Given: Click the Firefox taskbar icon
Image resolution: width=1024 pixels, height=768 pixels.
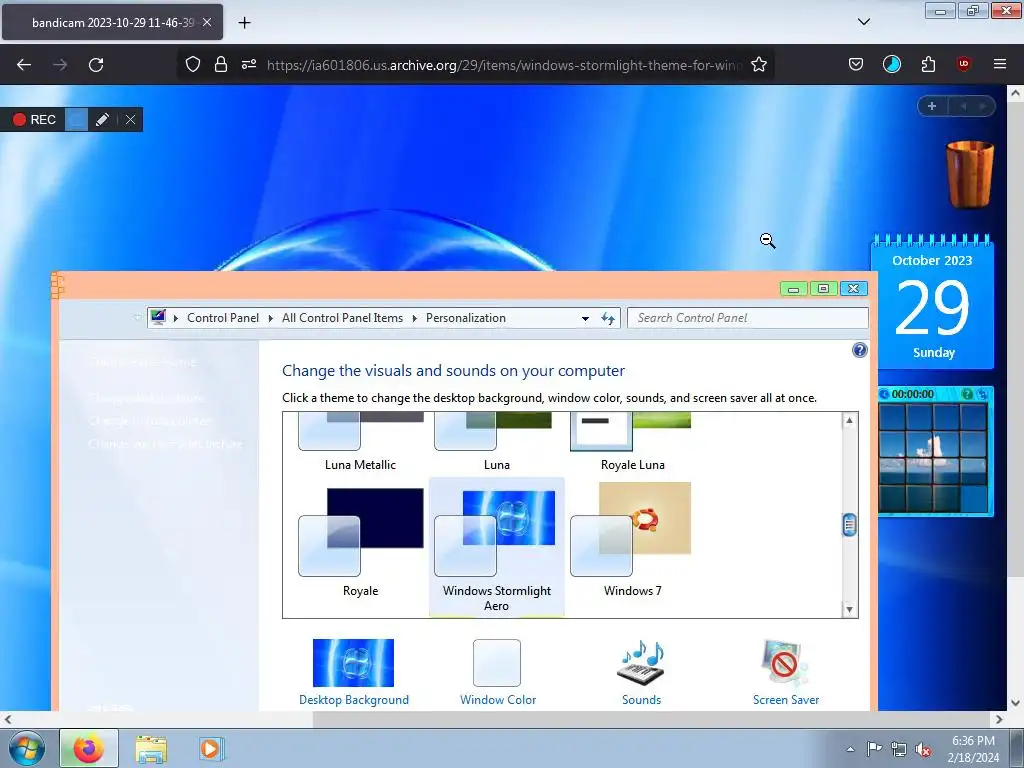Looking at the screenshot, I should [89, 748].
